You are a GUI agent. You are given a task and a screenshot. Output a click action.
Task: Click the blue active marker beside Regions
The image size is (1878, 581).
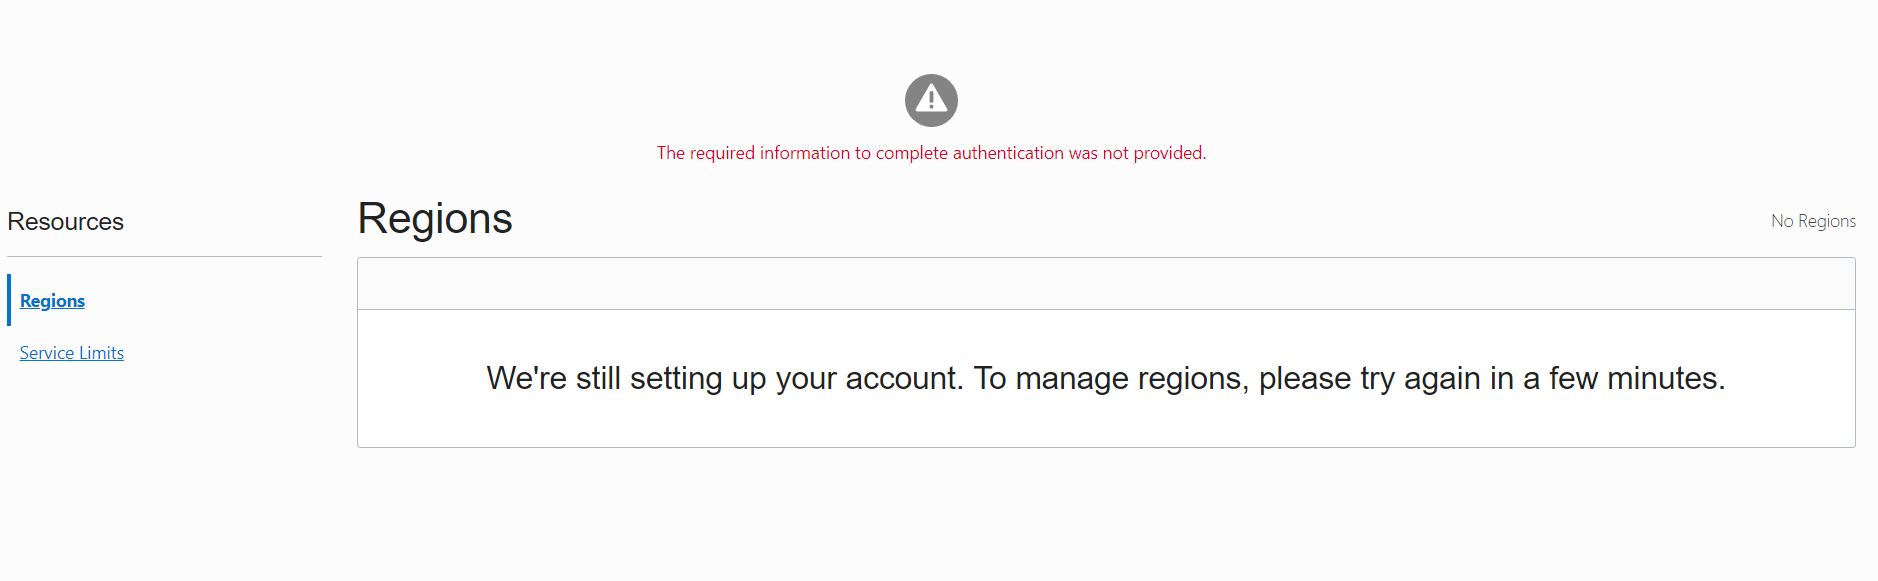(9, 300)
